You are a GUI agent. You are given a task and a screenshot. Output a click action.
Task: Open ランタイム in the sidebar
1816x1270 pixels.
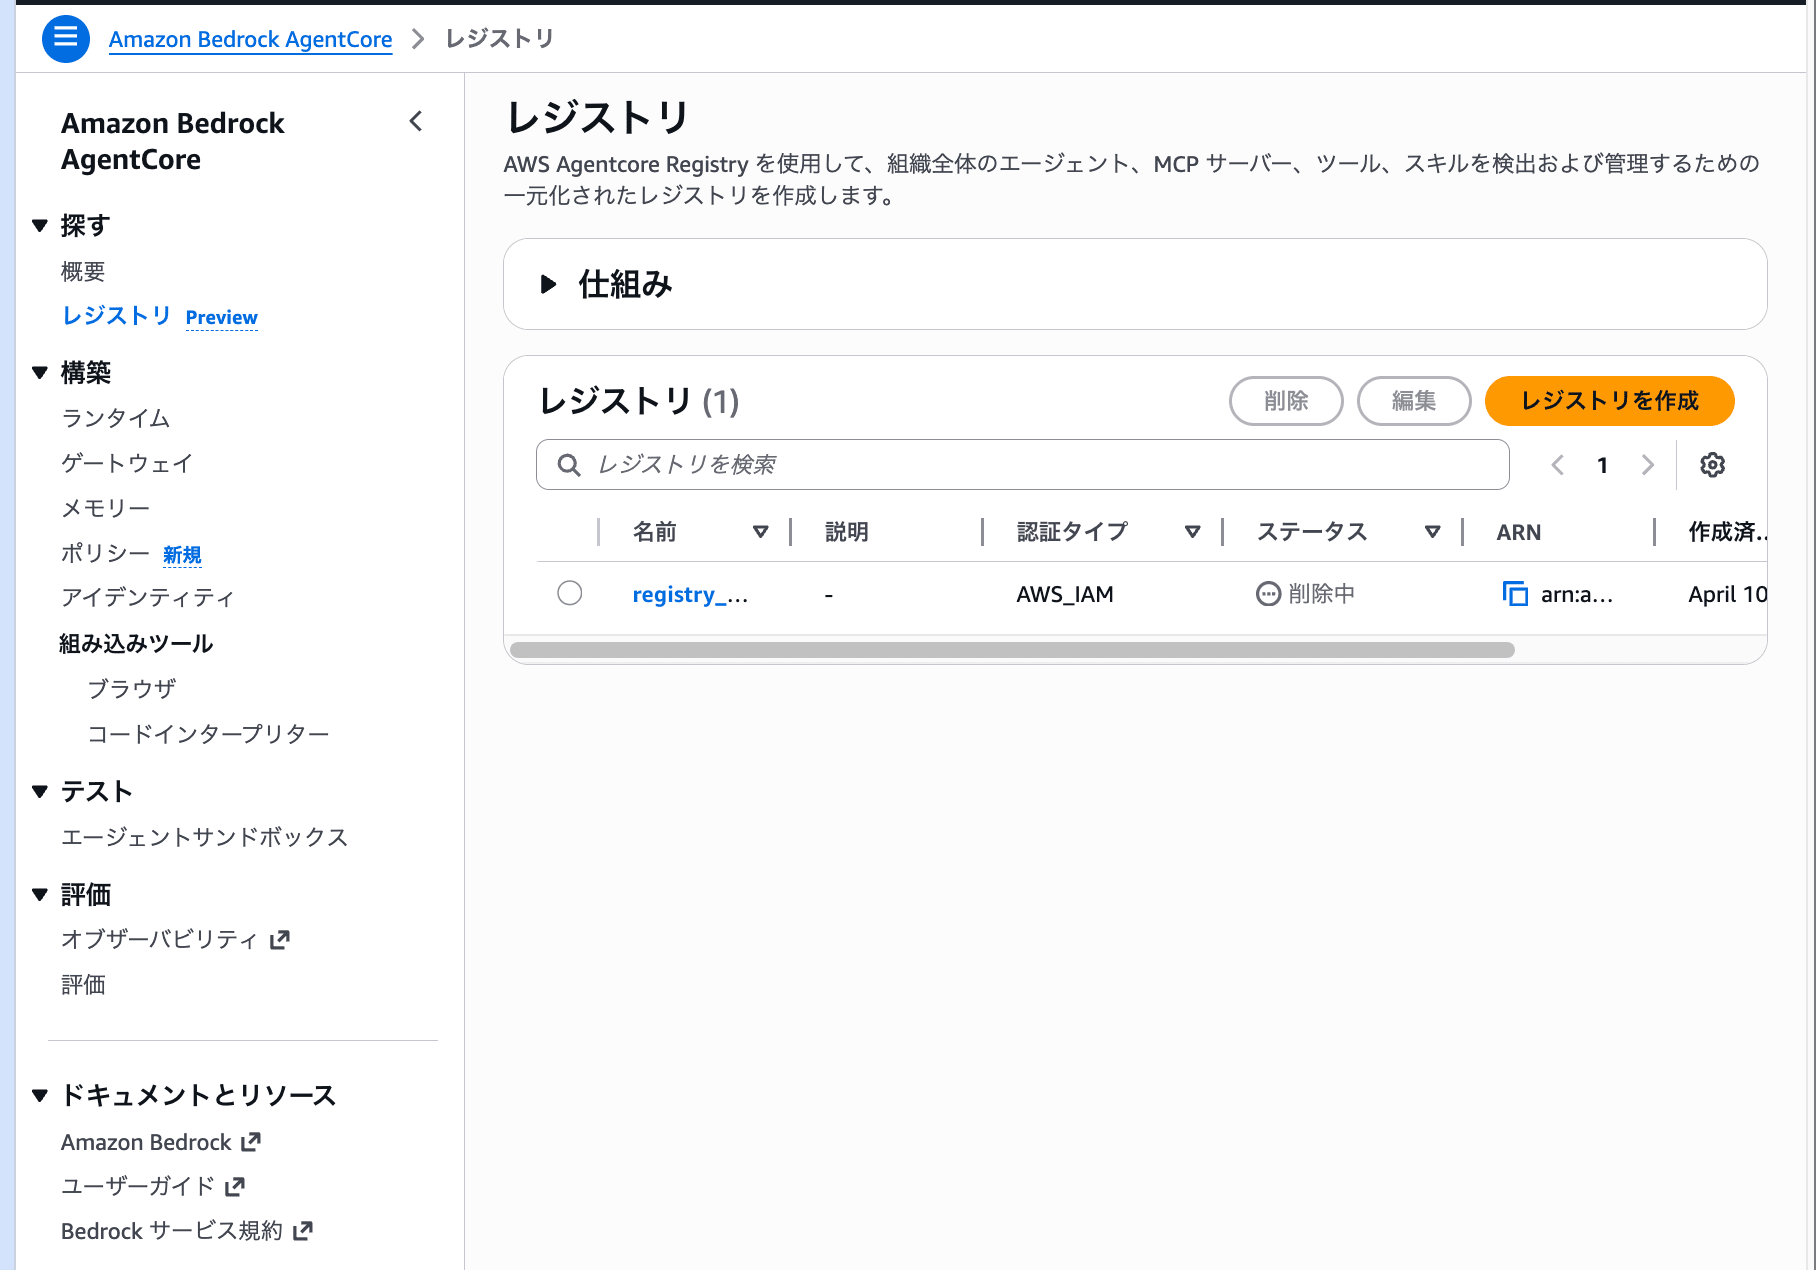click(116, 418)
